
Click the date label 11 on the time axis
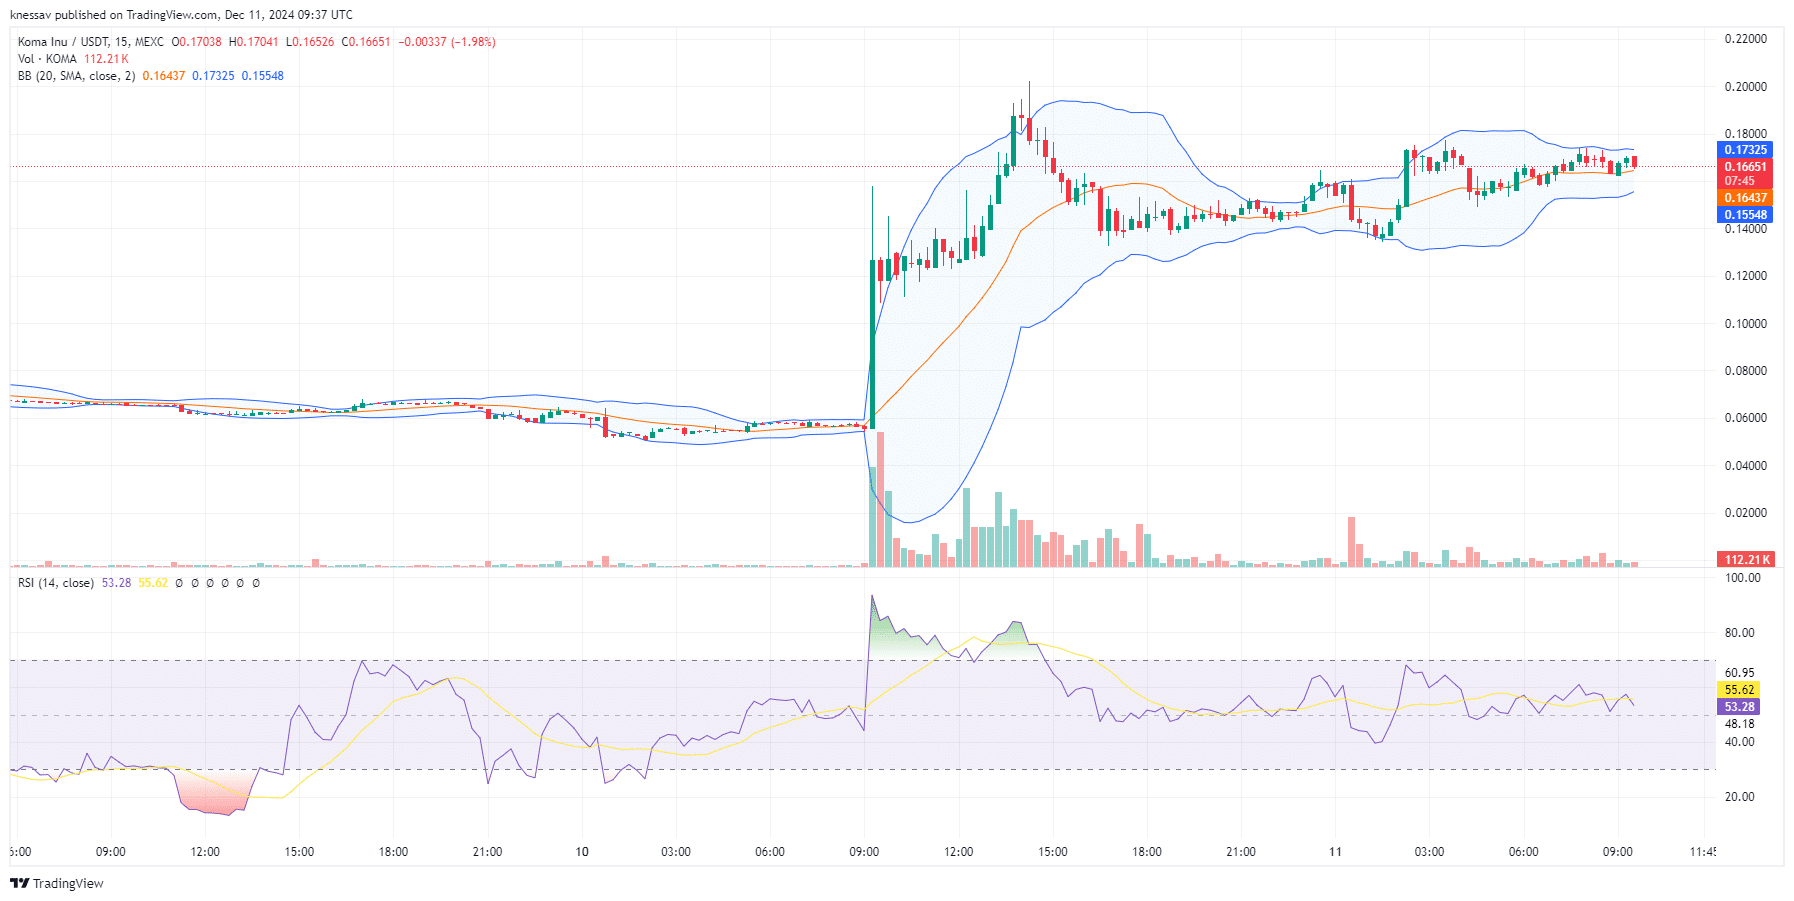point(1335,852)
